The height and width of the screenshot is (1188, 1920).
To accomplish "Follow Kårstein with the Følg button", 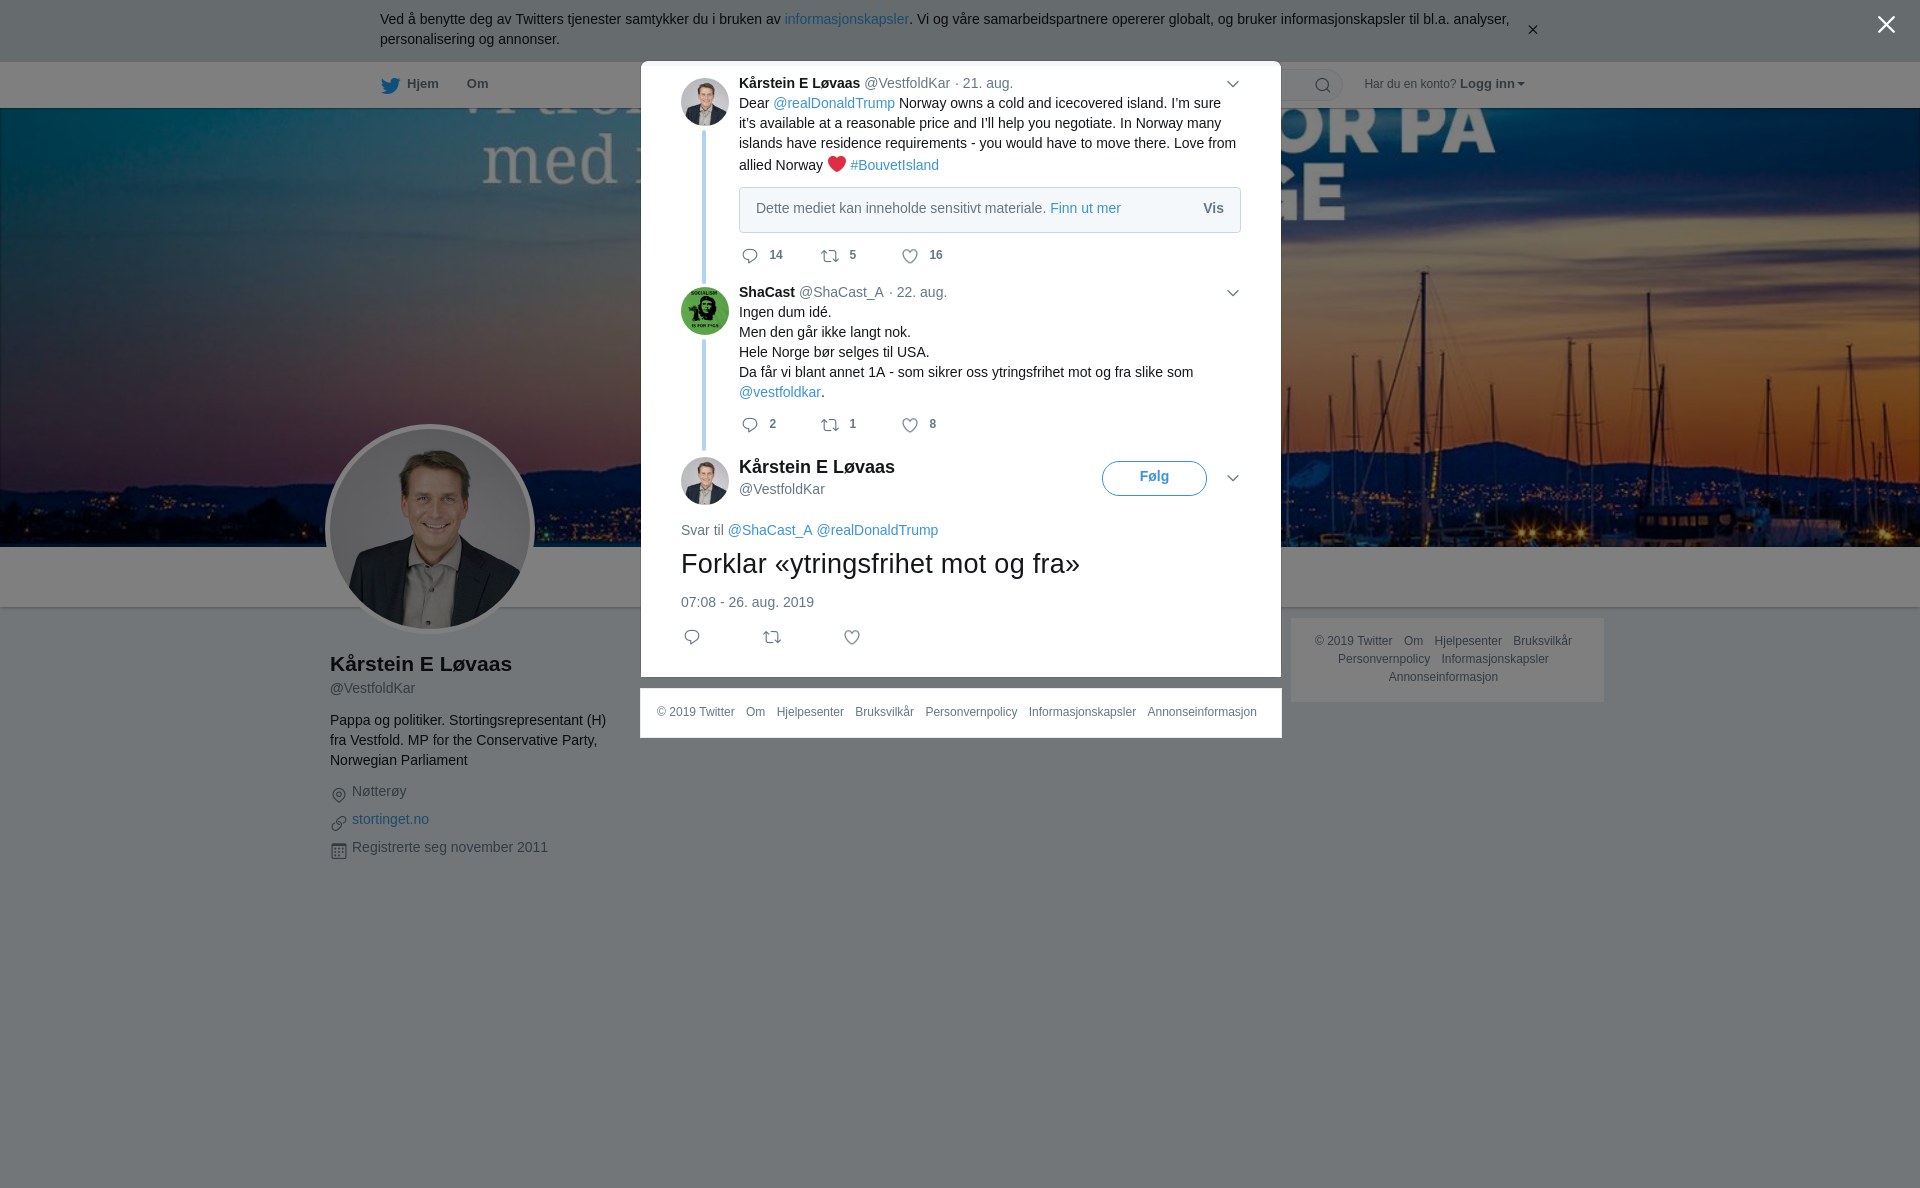I will (1154, 478).
